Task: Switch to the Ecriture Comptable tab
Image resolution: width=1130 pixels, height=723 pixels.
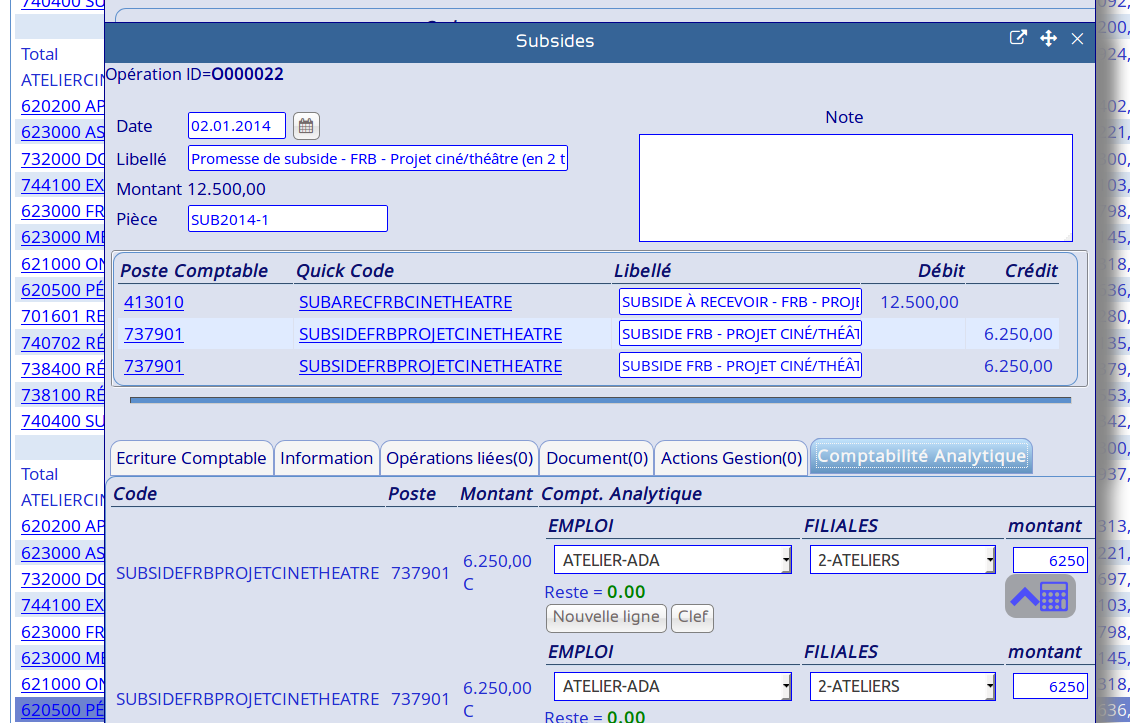Action: coord(191,458)
